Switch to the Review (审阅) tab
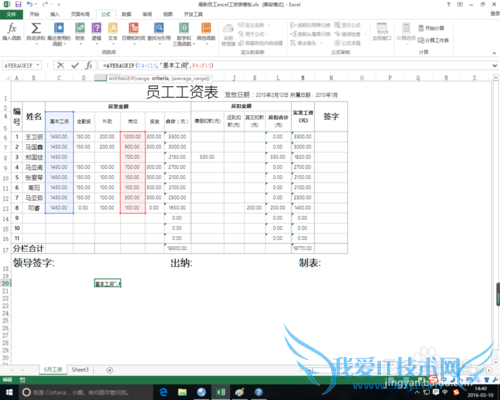The height and width of the screenshot is (400, 500). click(147, 14)
